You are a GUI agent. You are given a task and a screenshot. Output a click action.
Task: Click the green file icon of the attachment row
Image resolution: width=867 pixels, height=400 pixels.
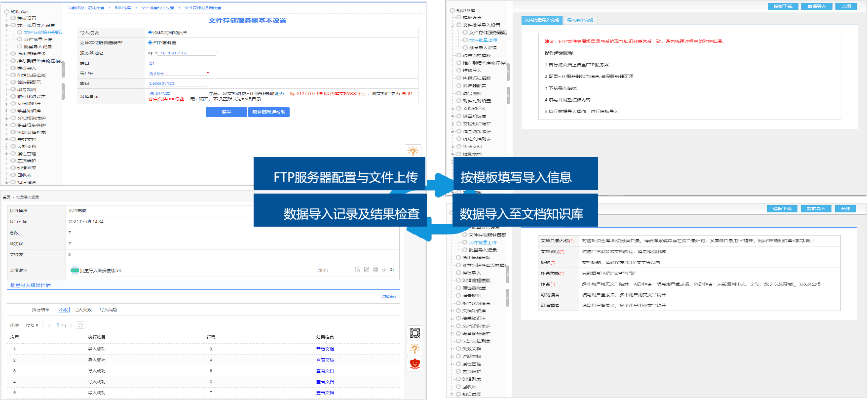pyautogui.click(x=75, y=270)
